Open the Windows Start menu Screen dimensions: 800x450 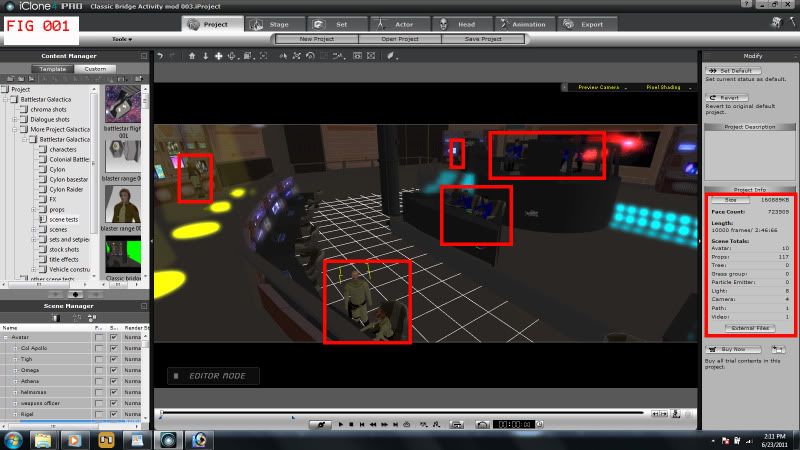click(x=13, y=440)
